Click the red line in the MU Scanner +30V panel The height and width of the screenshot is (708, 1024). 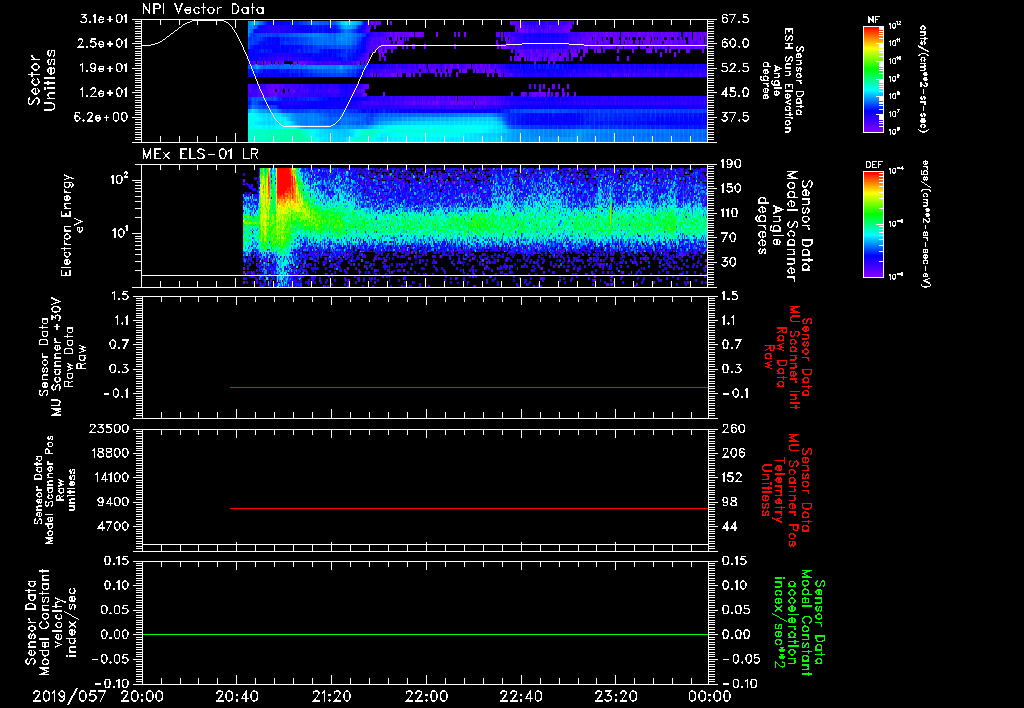coord(469,387)
